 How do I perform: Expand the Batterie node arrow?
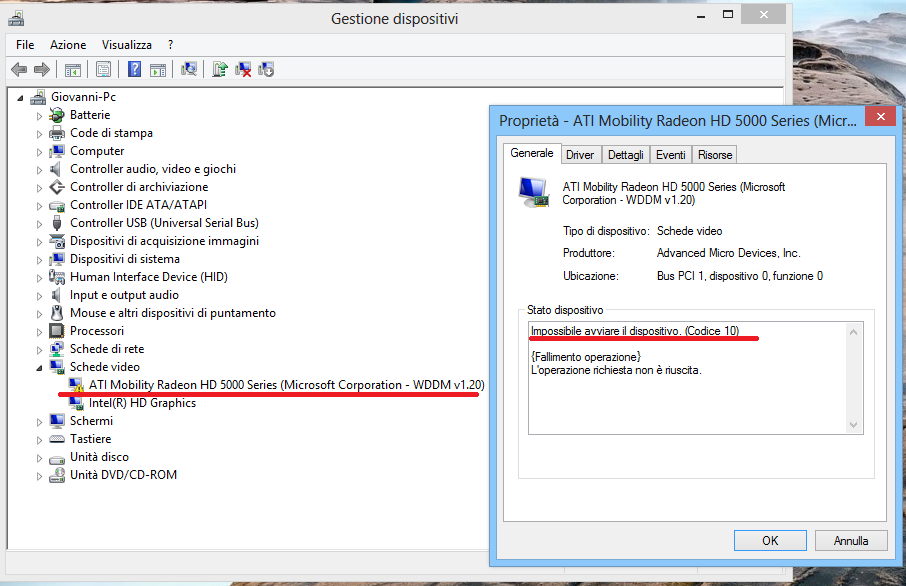click(x=39, y=116)
